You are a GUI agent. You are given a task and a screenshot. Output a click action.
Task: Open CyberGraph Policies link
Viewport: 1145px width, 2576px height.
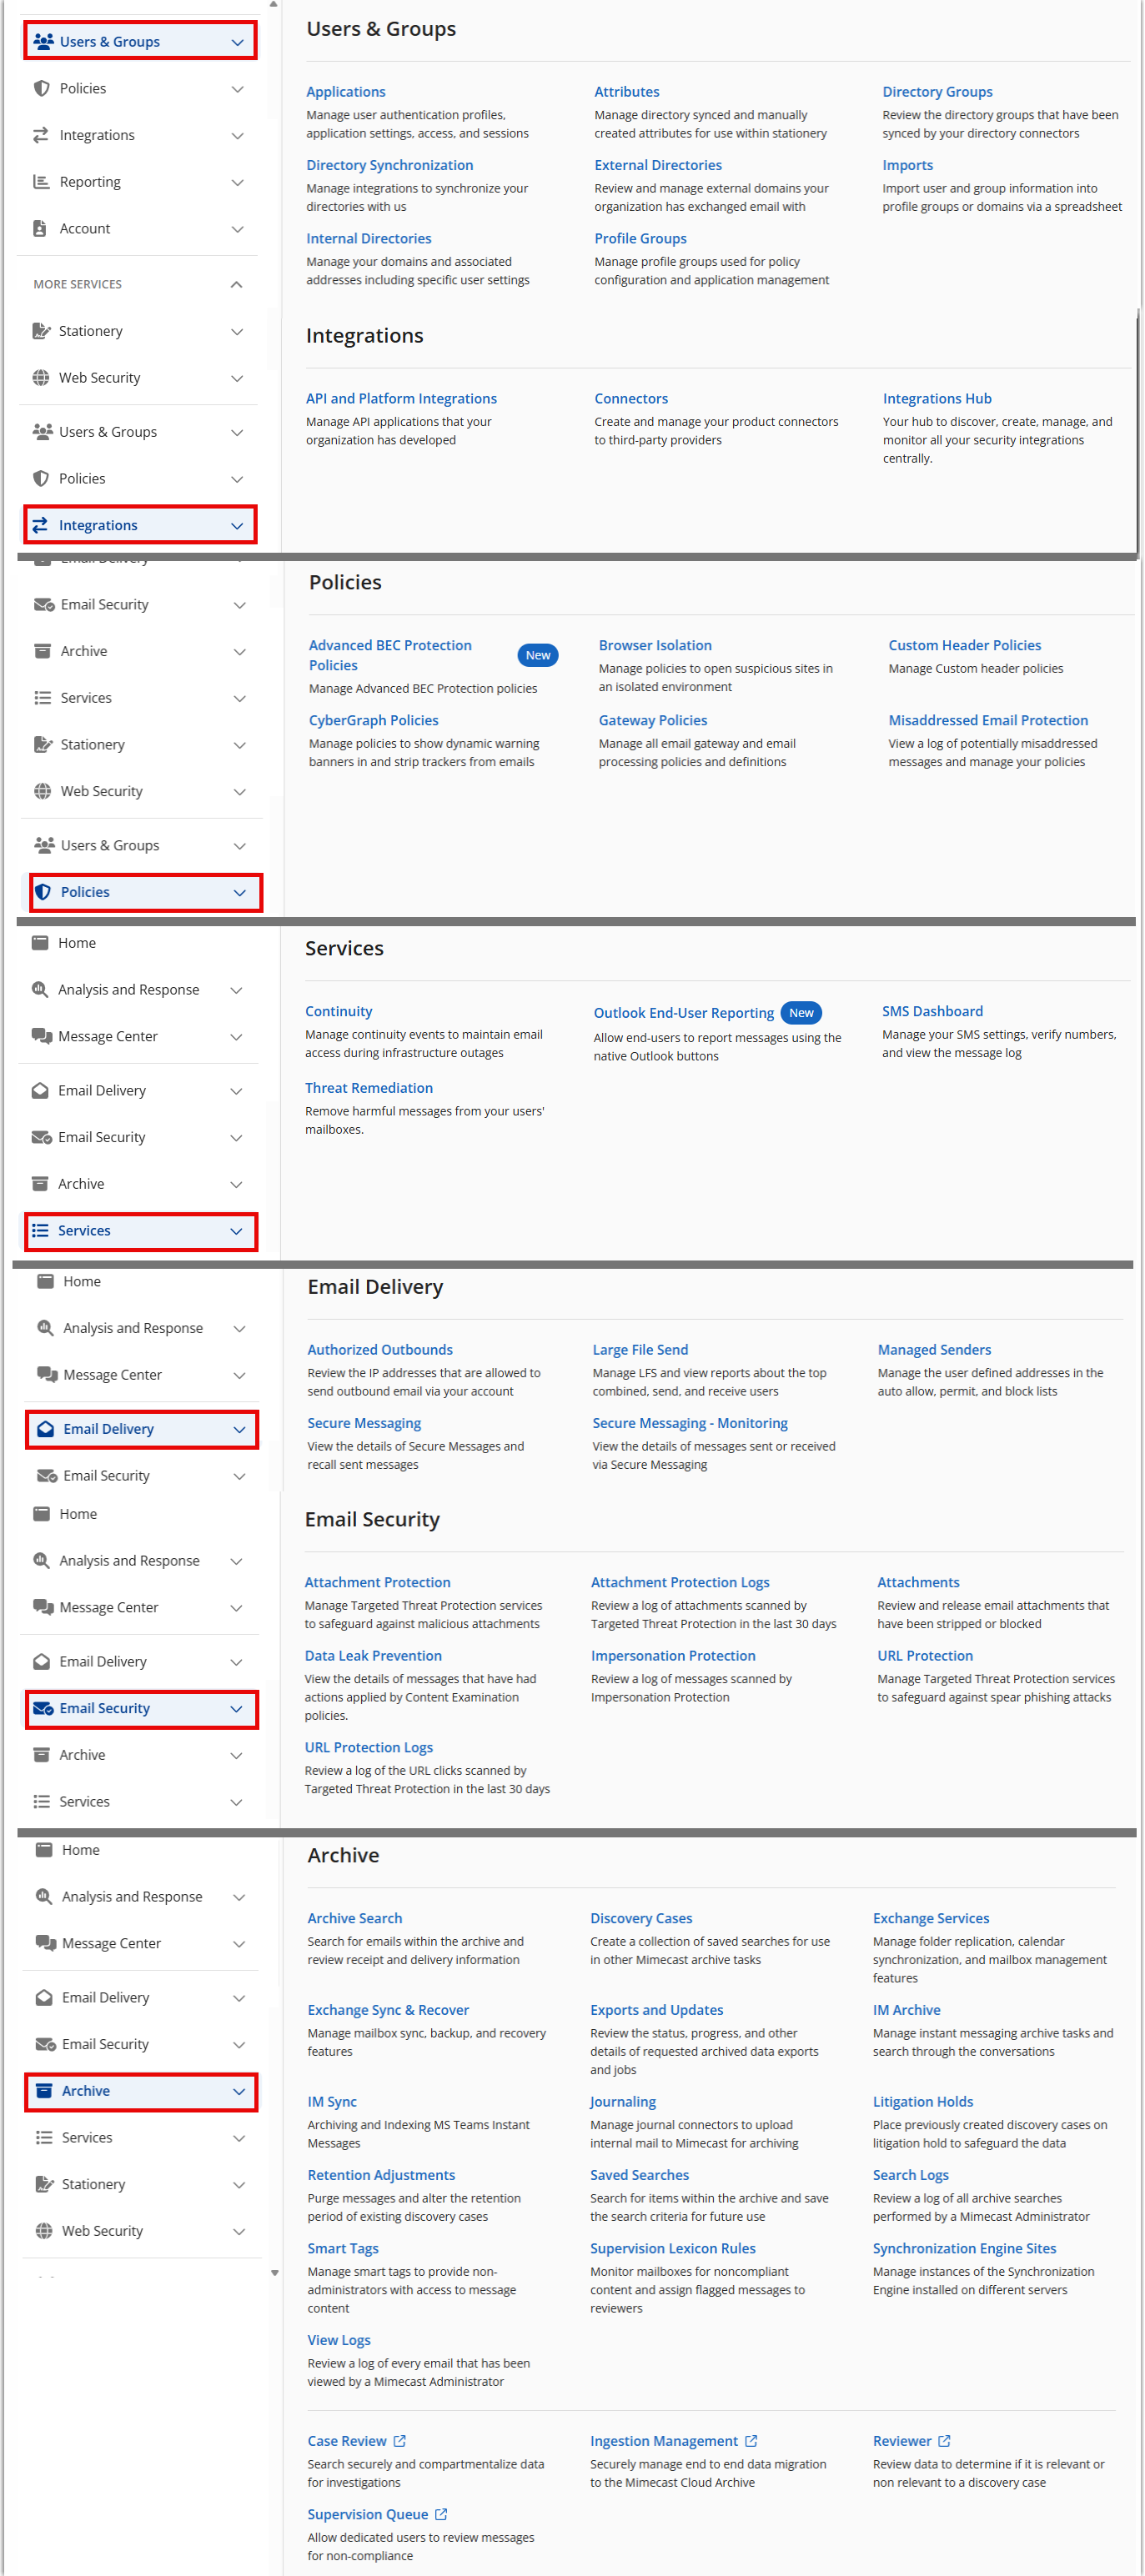[x=374, y=720]
